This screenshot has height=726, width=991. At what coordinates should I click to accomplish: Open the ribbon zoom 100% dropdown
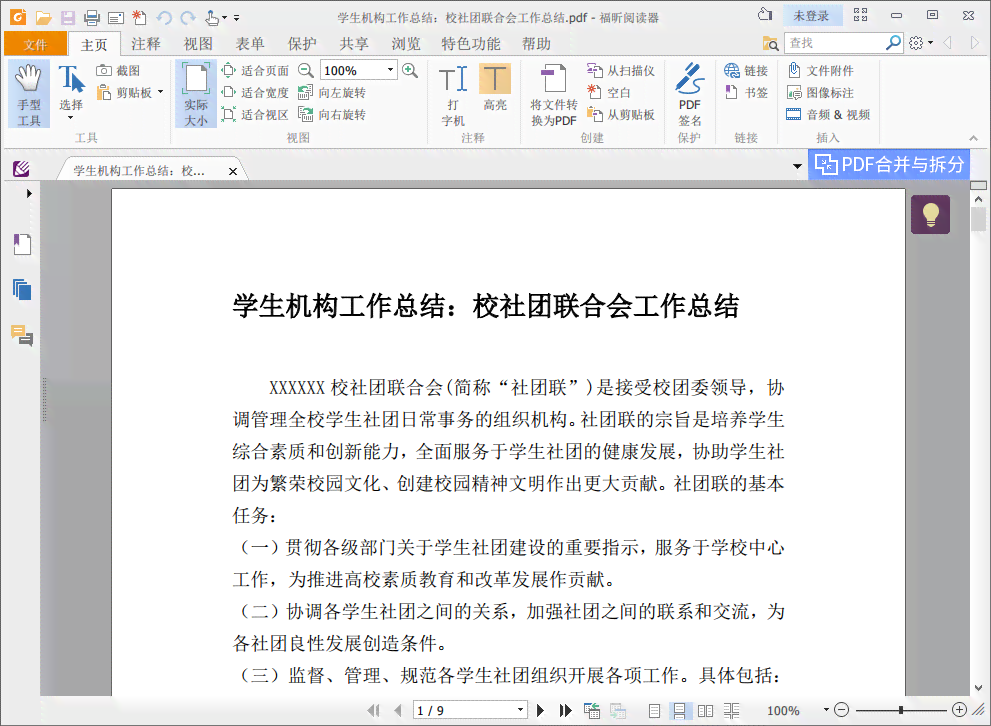click(391, 70)
